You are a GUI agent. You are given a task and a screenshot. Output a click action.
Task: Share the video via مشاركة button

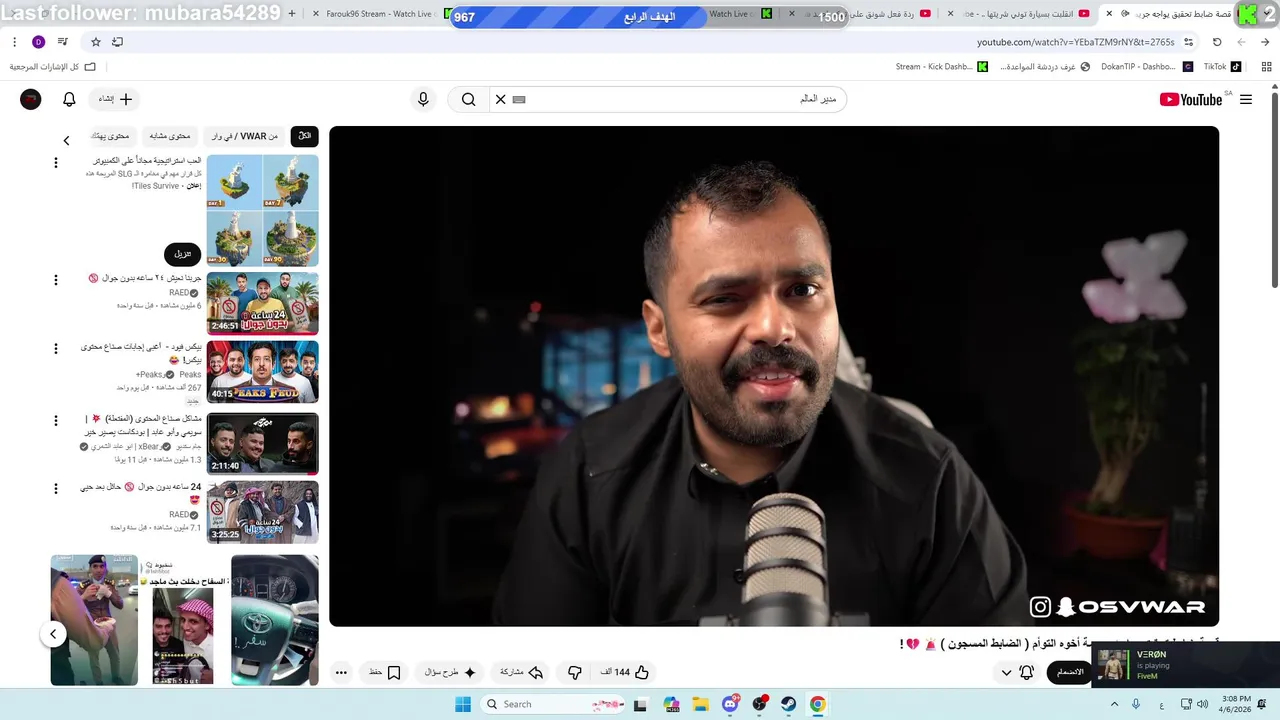522,672
